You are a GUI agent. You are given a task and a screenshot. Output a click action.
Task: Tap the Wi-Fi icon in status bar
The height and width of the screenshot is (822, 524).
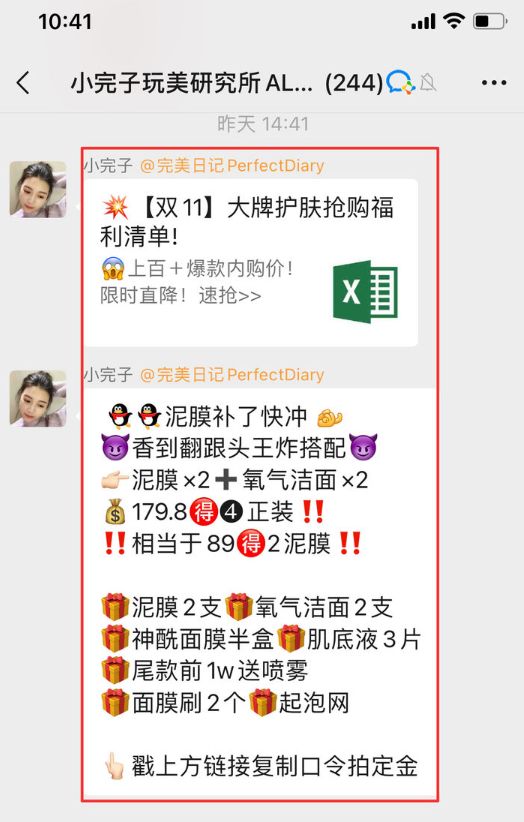point(454,21)
